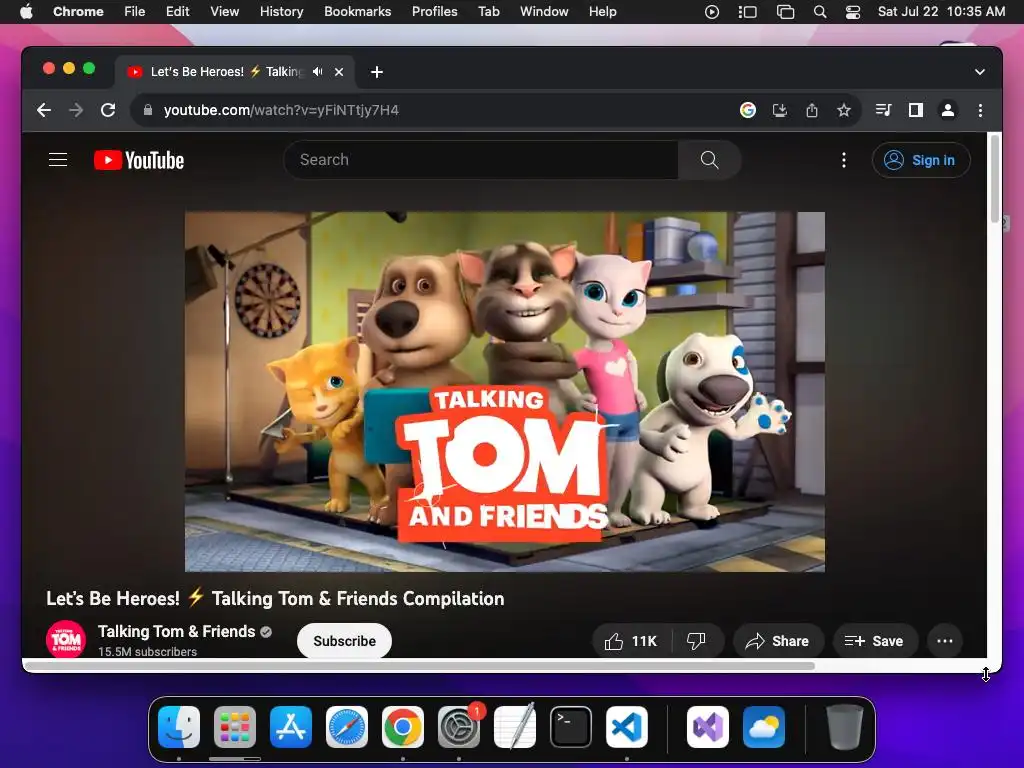Open the Tab menu
The height and width of the screenshot is (768, 1024).
pyautogui.click(x=488, y=12)
